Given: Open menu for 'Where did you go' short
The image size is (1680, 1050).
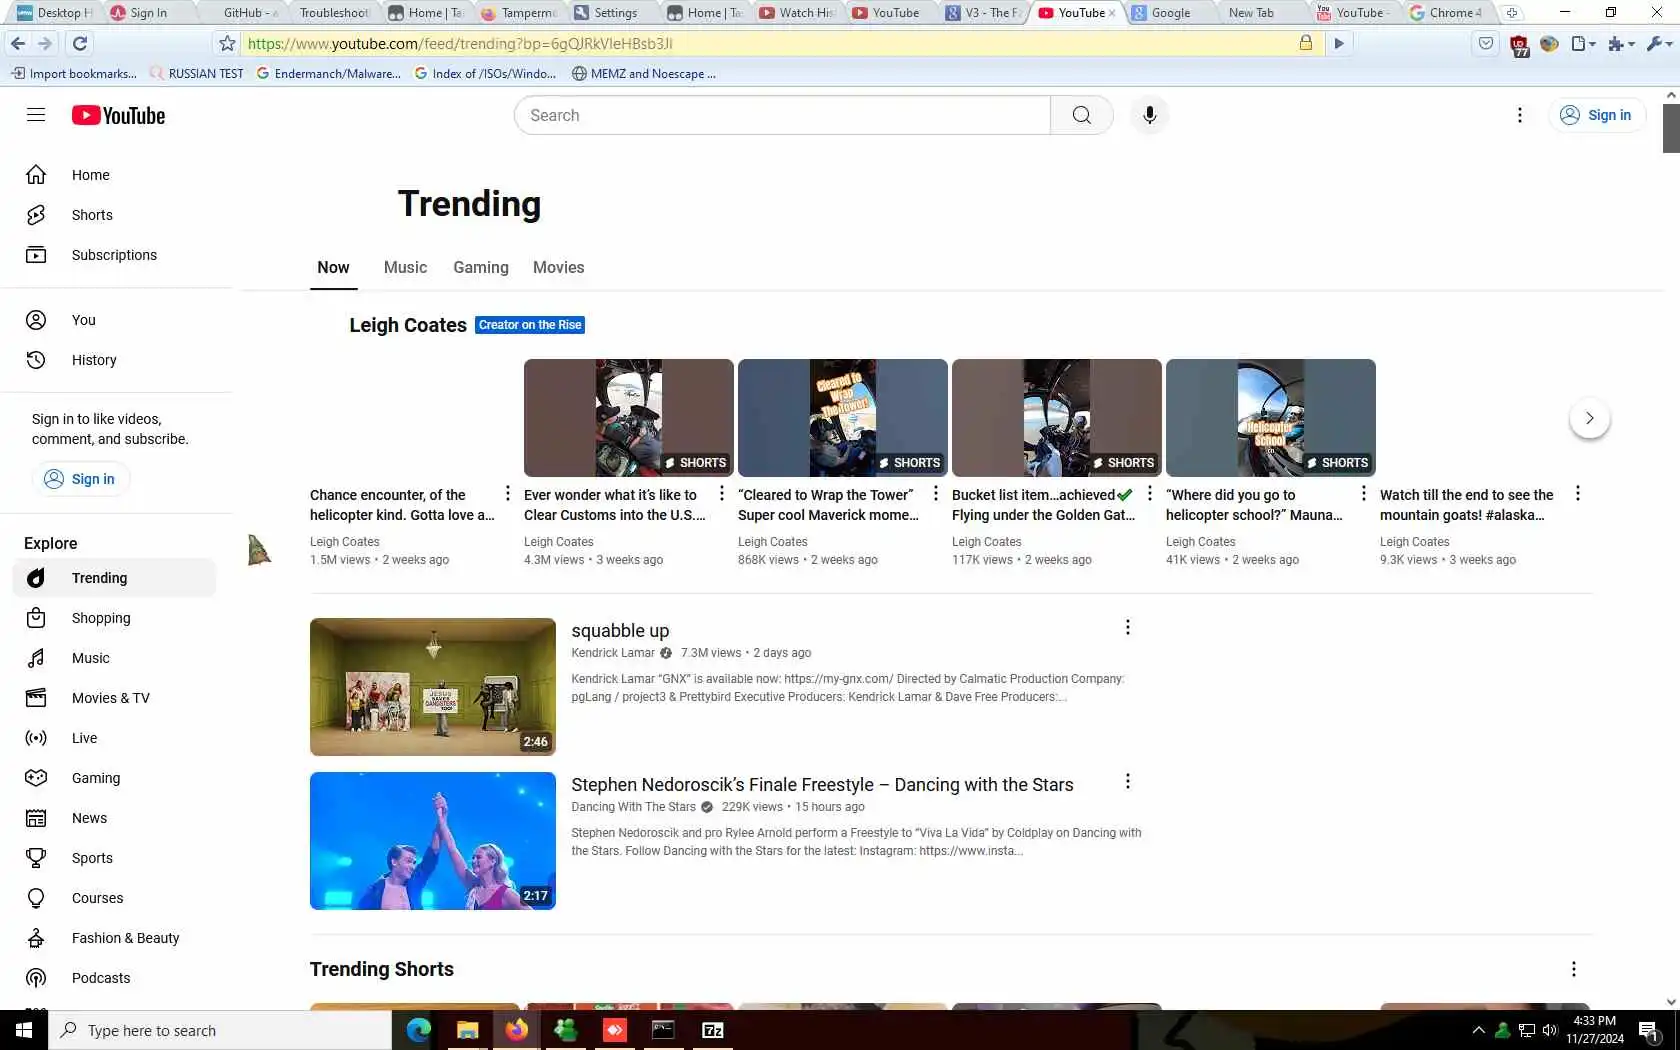Looking at the screenshot, I should tap(1363, 493).
